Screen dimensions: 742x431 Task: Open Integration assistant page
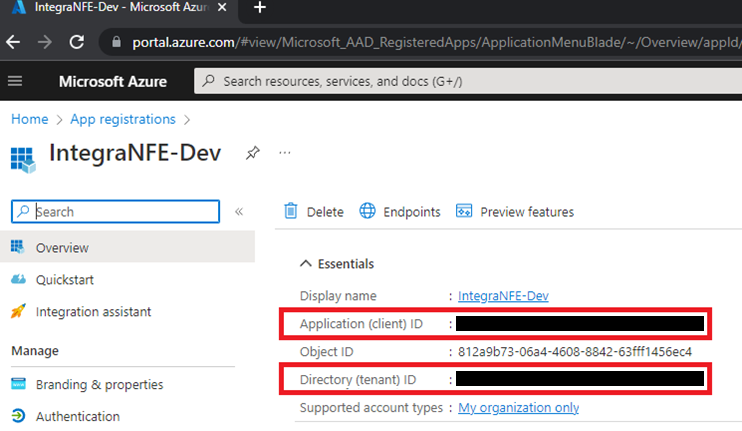[x=93, y=312]
